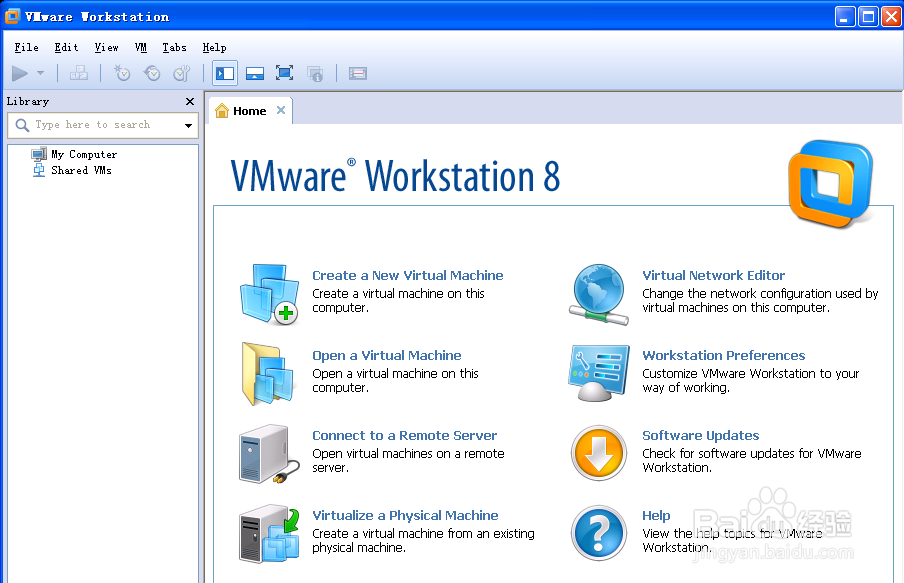Image resolution: width=904 pixels, height=583 pixels.
Task: Click the Open a Virtual Machine folder icon
Action: click(x=269, y=374)
